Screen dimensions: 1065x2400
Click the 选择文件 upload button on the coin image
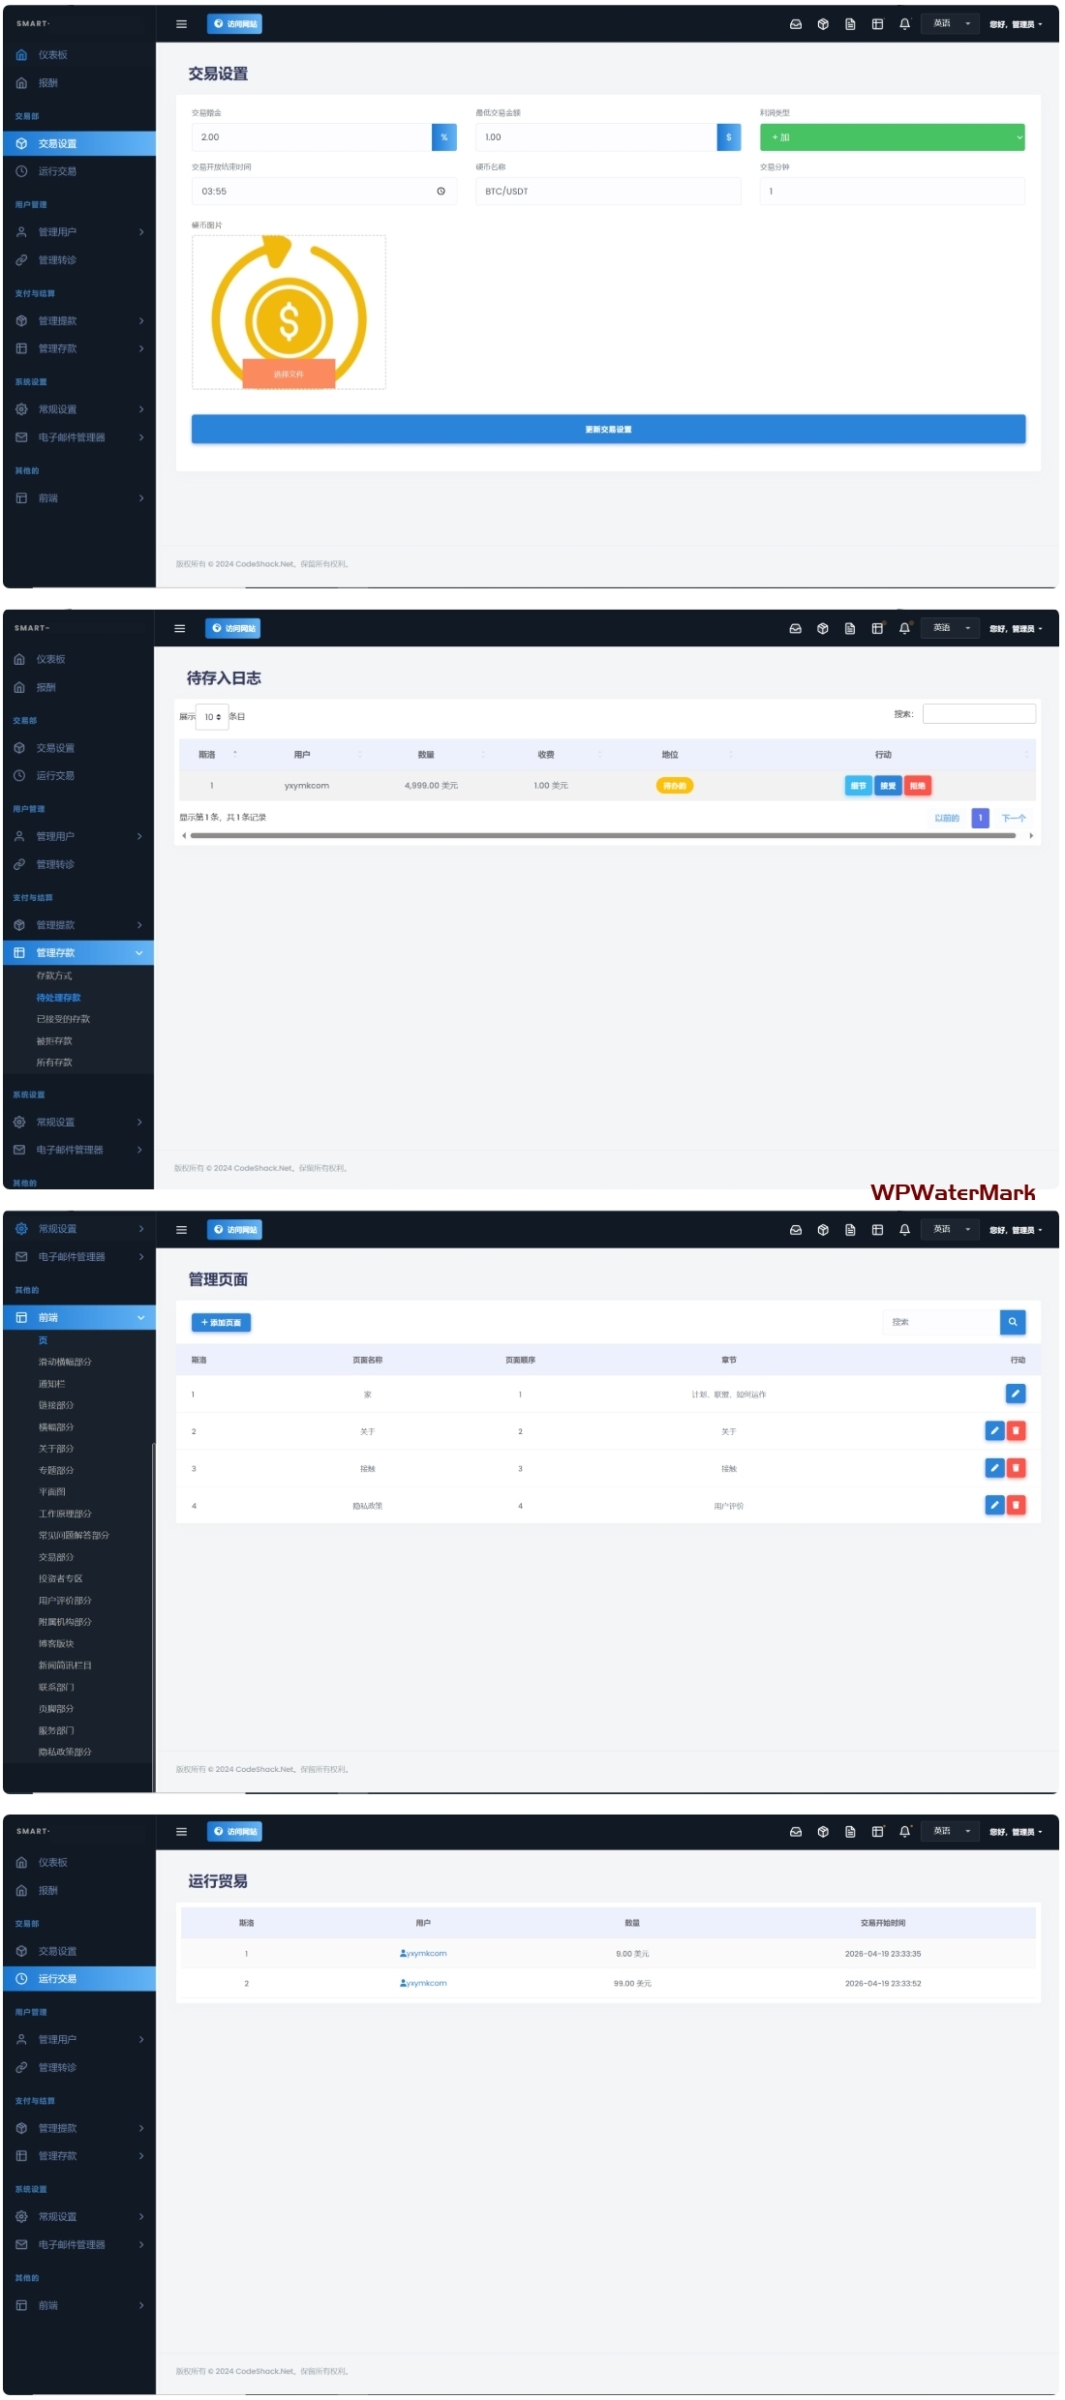288,374
